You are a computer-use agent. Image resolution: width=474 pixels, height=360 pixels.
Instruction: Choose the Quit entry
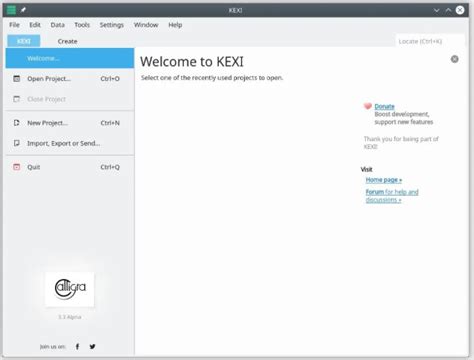(70, 167)
